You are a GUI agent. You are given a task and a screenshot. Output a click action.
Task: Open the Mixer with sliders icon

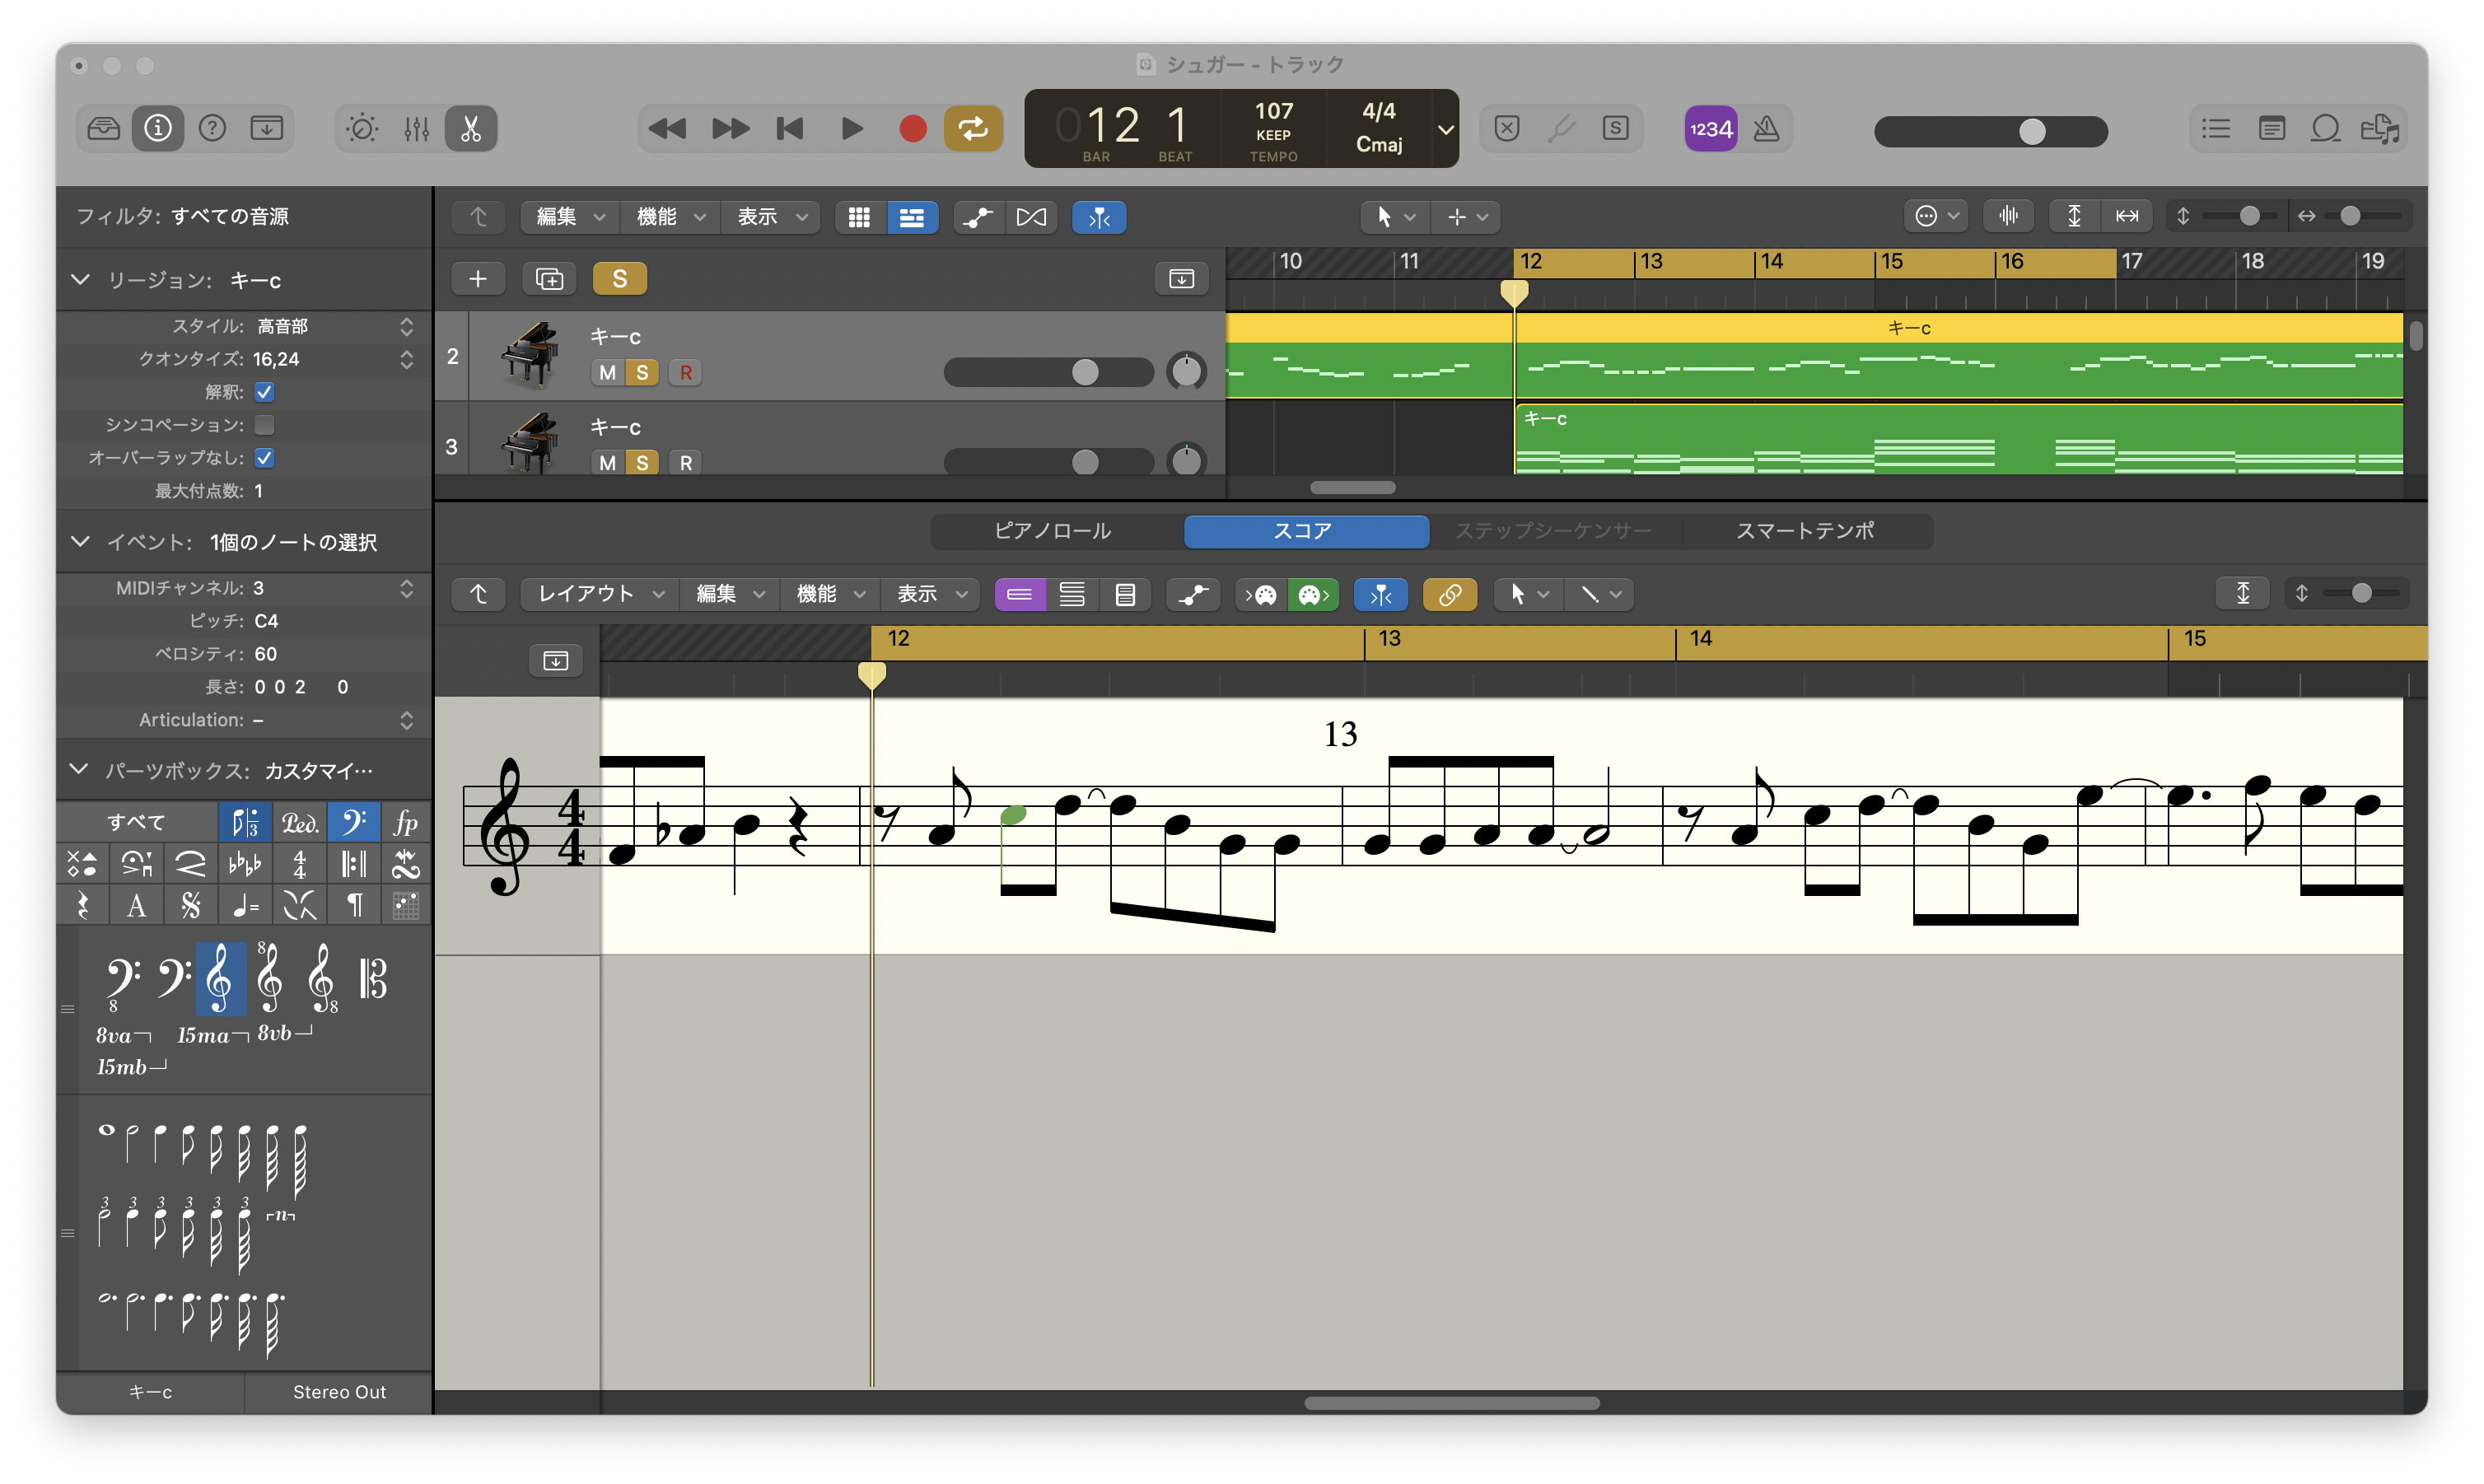pyautogui.click(x=416, y=129)
